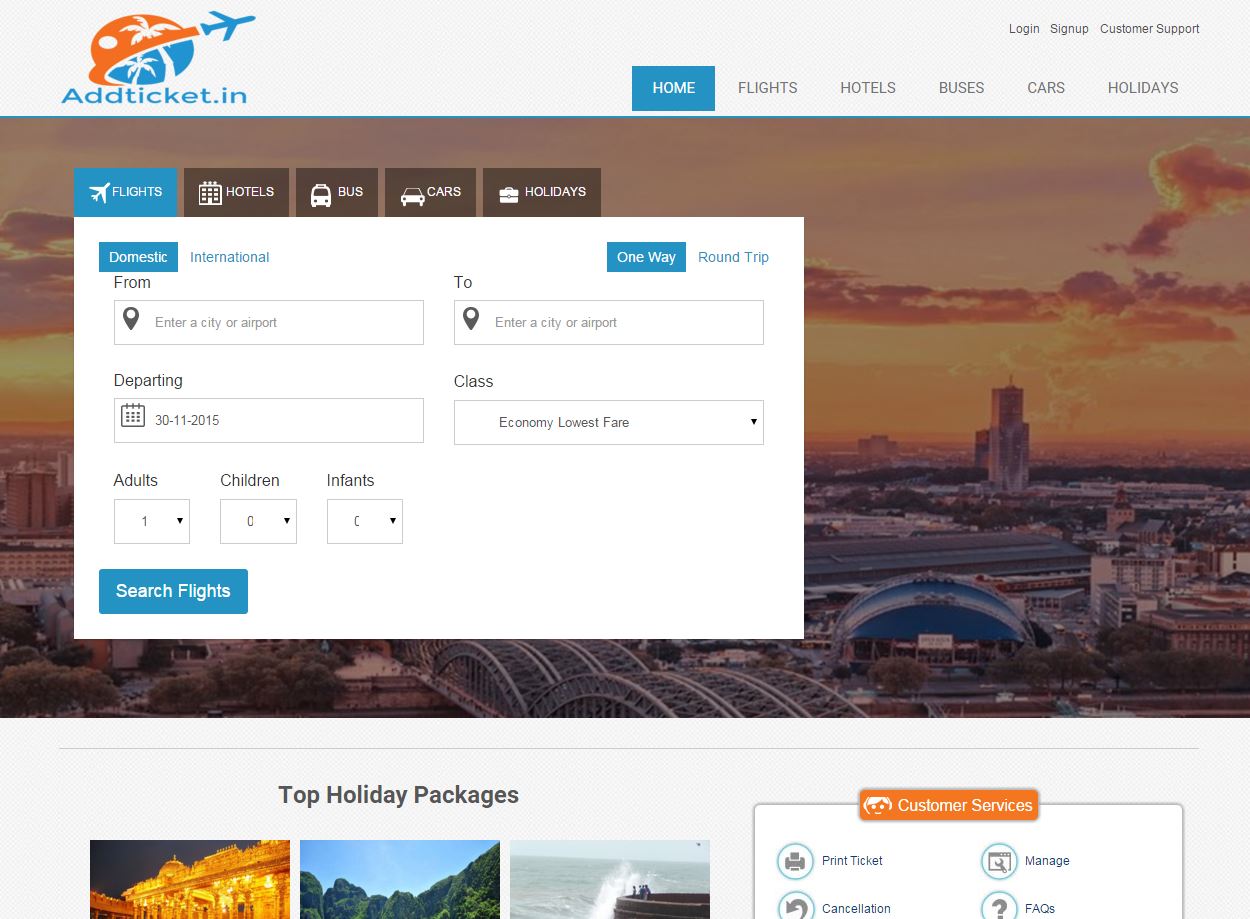Click the From city input field
Screen dimensions: 1250x919
click(x=269, y=322)
